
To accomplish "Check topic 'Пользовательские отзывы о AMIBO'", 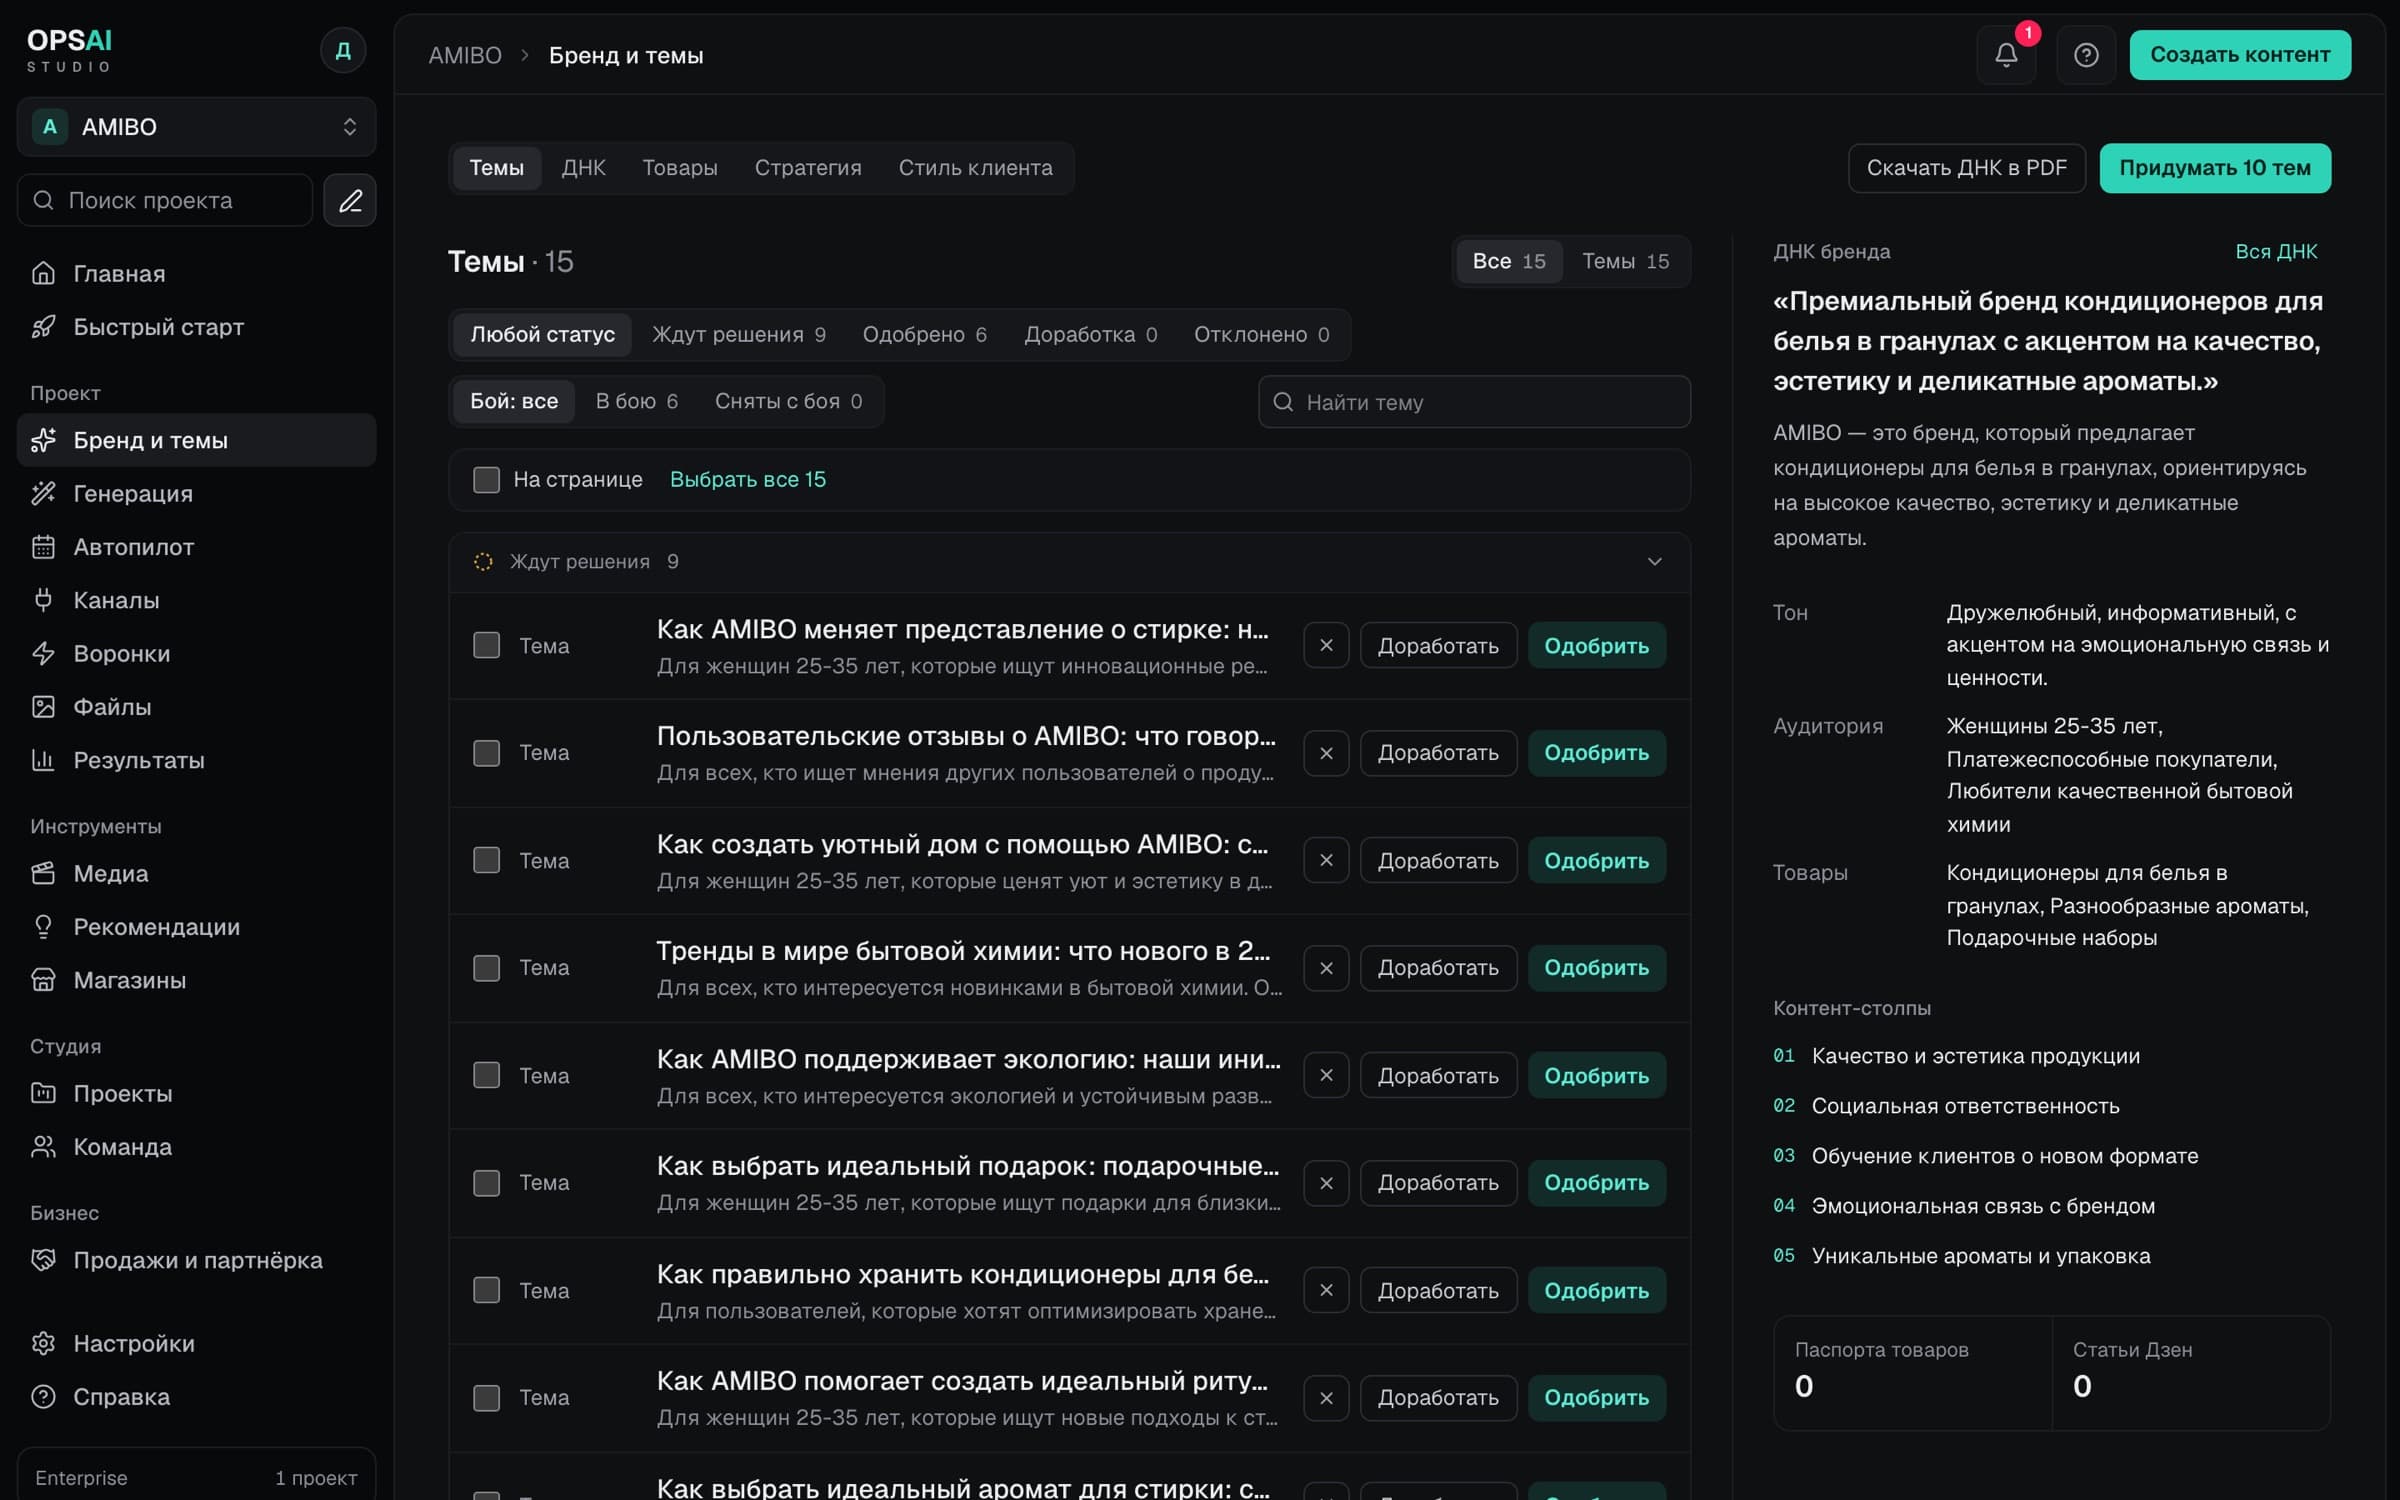I will click(x=486, y=753).
